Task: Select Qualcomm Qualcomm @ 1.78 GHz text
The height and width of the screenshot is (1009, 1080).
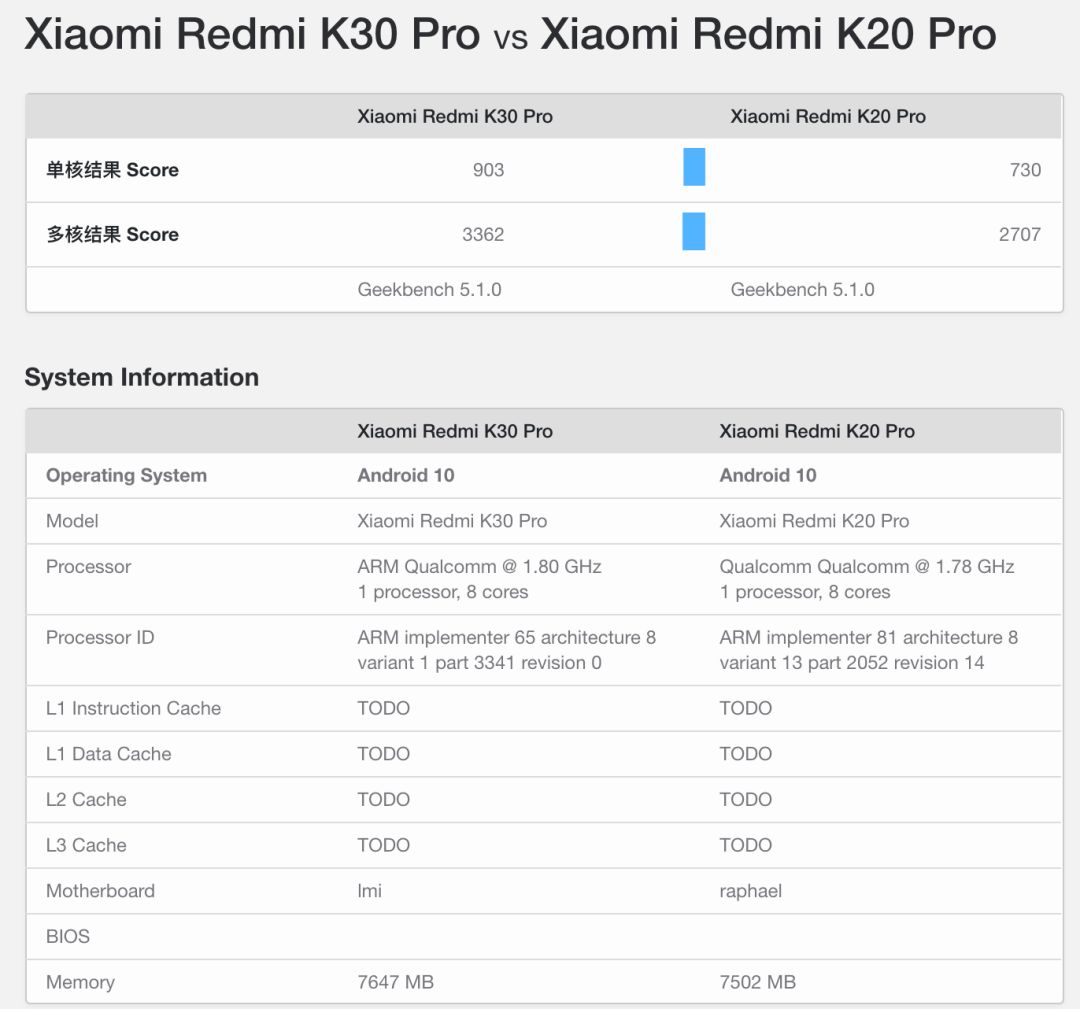Action: click(x=866, y=567)
